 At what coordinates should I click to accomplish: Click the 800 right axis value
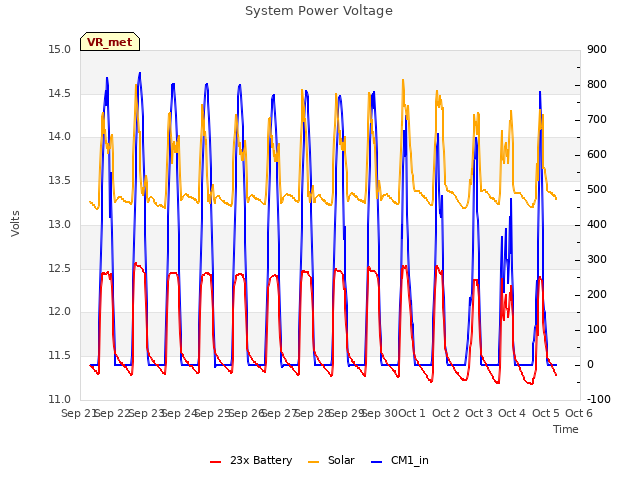point(597,84)
